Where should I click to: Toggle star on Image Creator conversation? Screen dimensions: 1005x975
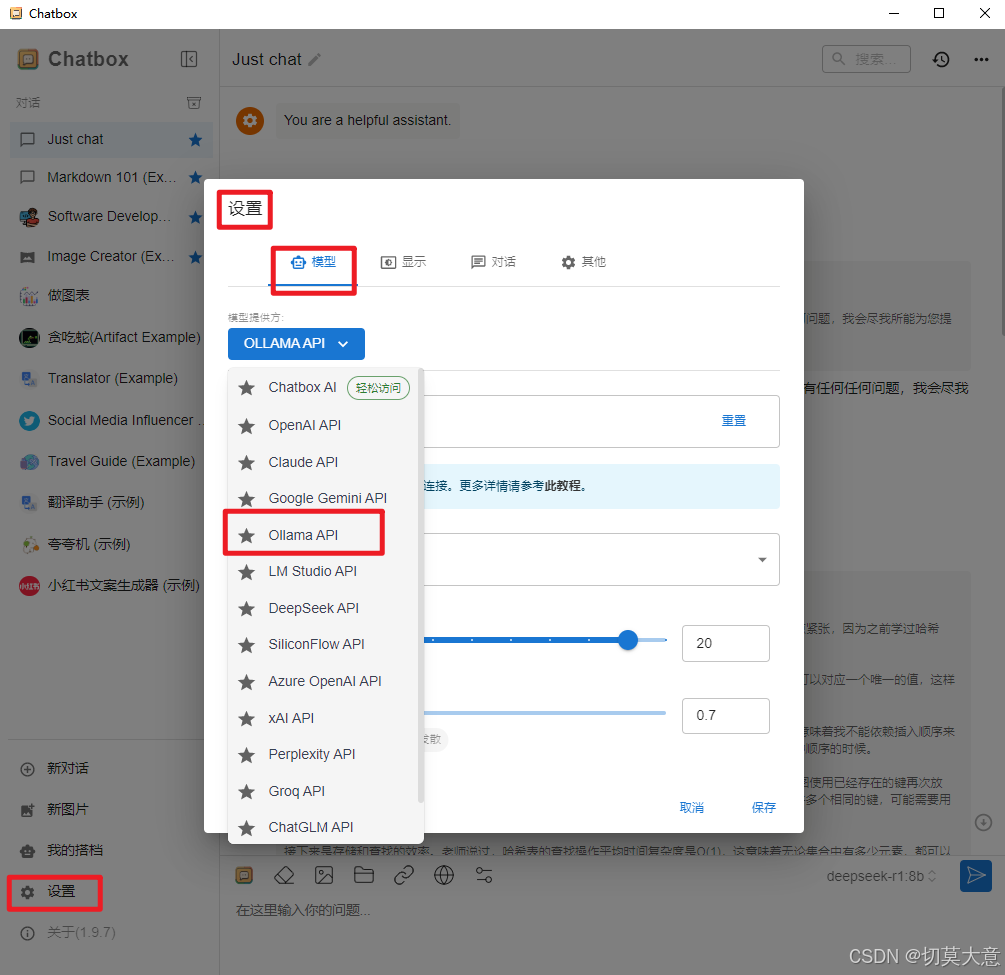[195, 257]
